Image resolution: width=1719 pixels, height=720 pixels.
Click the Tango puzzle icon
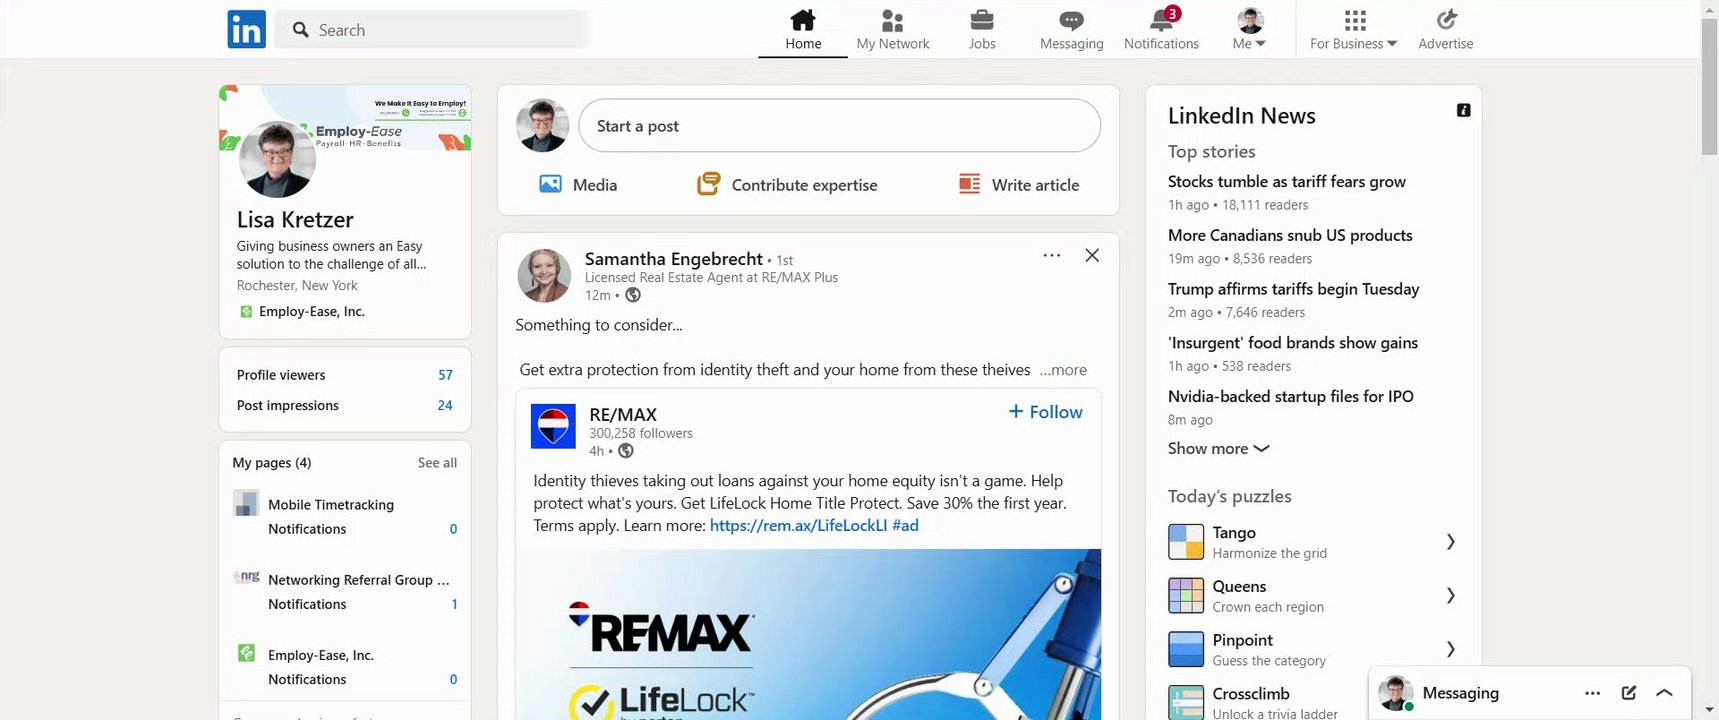[1186, 542]
